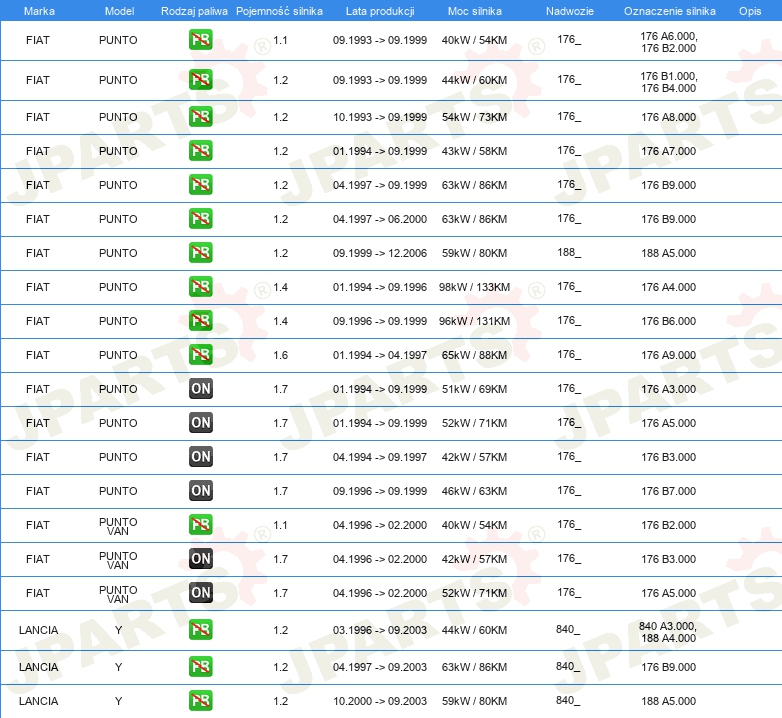
Task: Click production dates 10.1993 -> 09.1999
Action: point(380,117)
